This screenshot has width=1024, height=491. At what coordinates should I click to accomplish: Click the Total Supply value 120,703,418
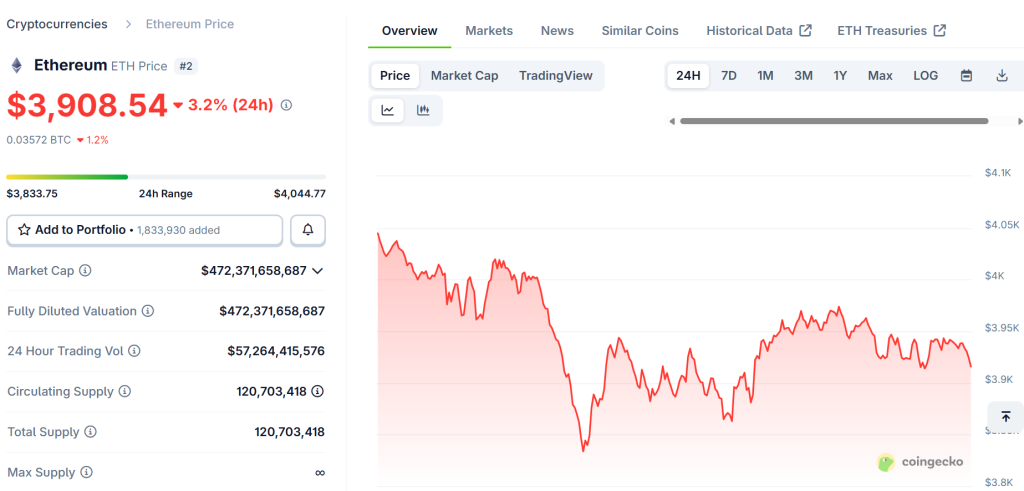click(x=290, y=432)
